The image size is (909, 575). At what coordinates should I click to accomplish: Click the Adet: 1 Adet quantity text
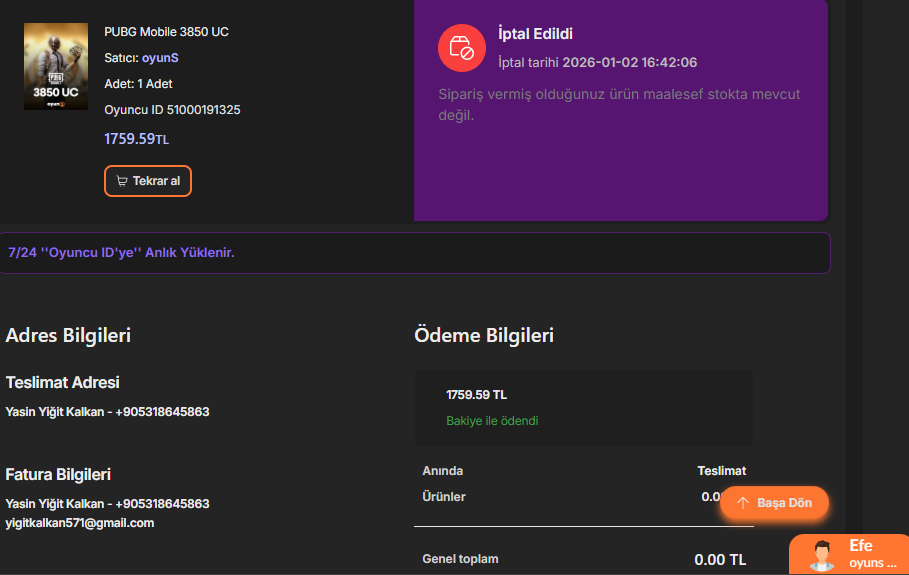tap(138, 83)
